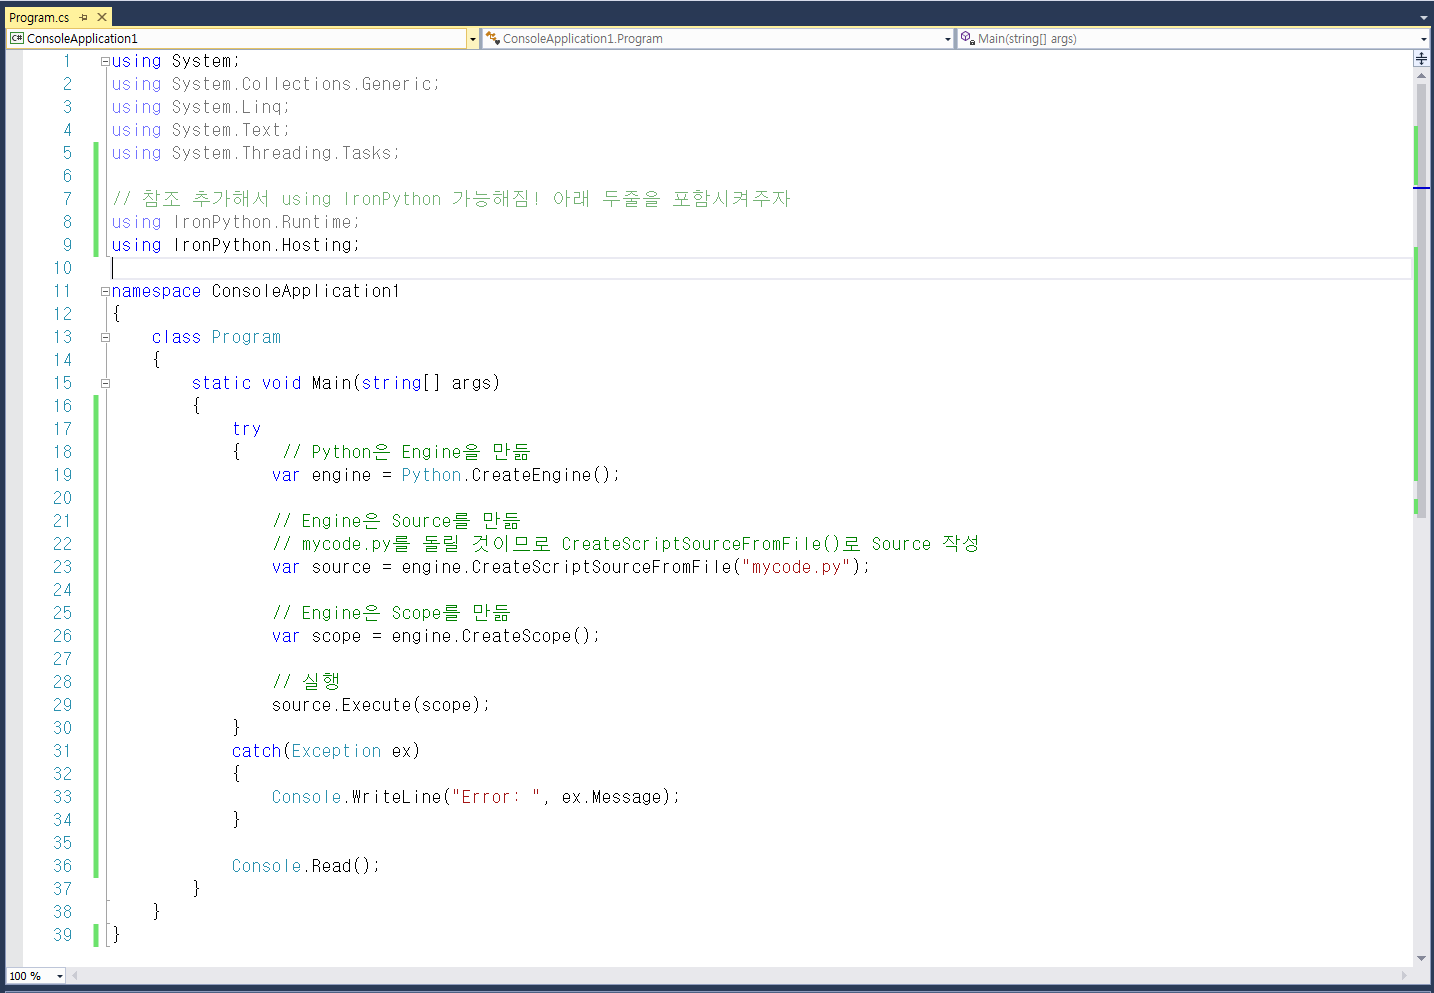The width and height of the screenshot is (1434, 993).
Task: Click 'source.Execute(scope);' line
Action: [381, 705]
